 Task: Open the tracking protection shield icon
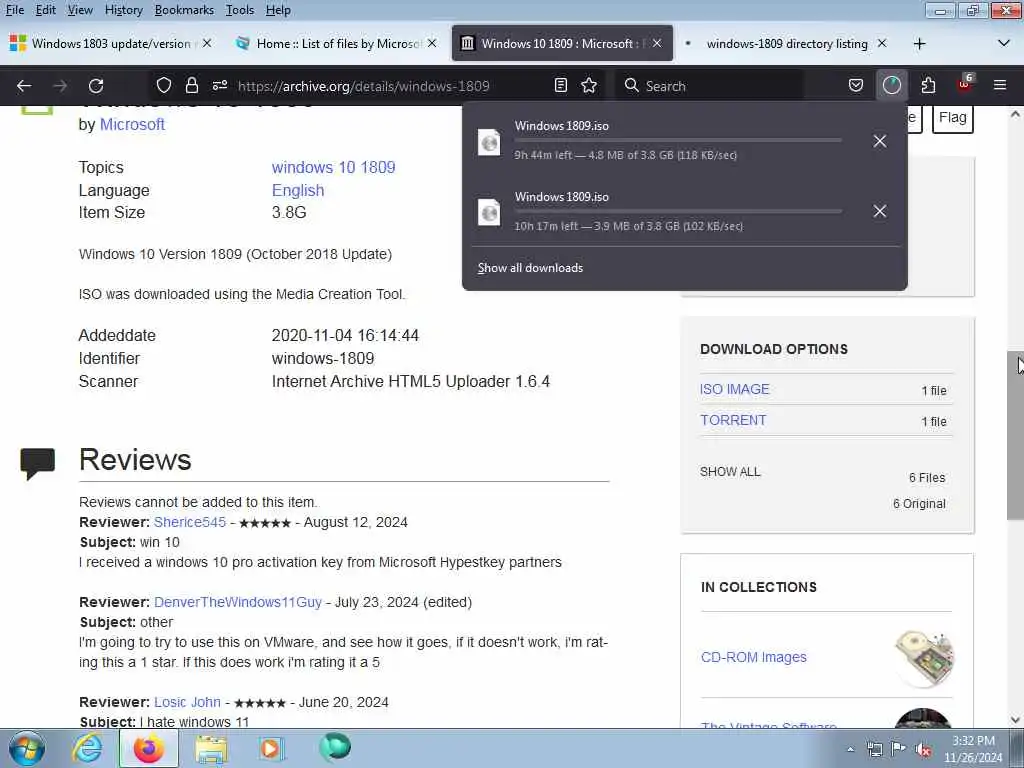click(164, 86)
